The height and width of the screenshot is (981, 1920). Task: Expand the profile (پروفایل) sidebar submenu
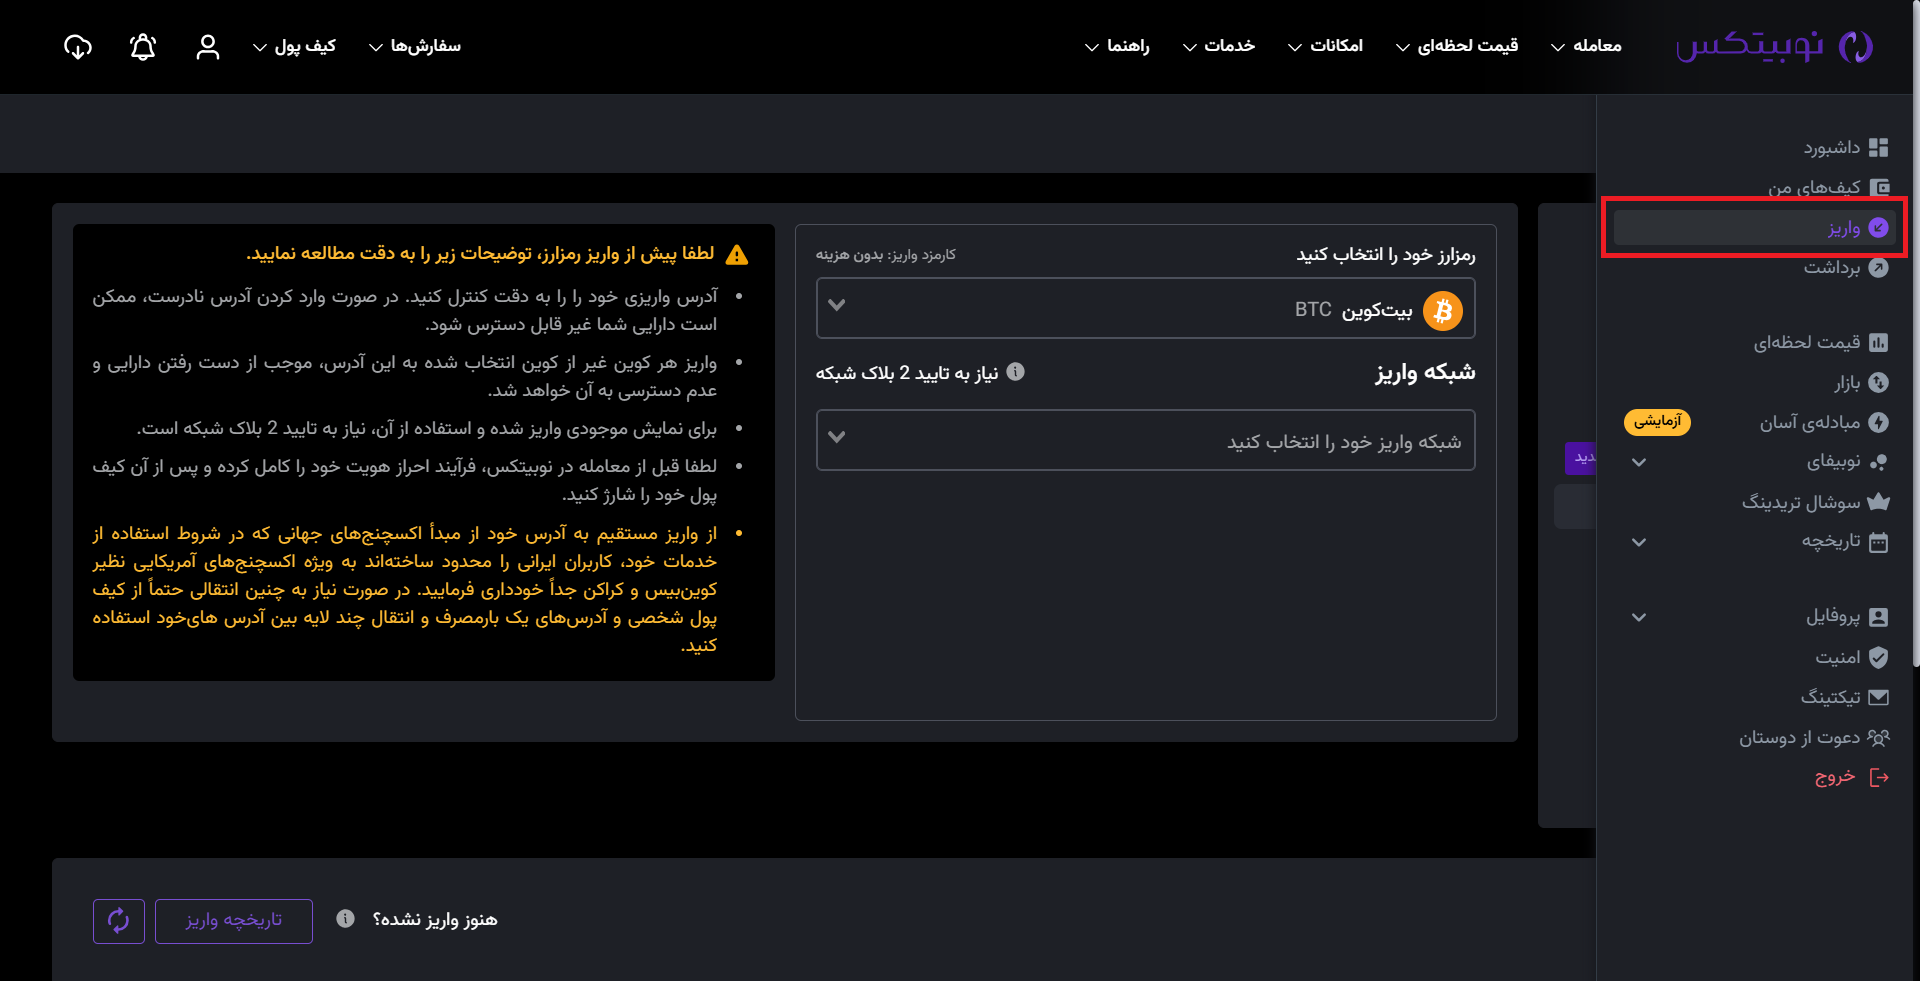[1639, 617]
